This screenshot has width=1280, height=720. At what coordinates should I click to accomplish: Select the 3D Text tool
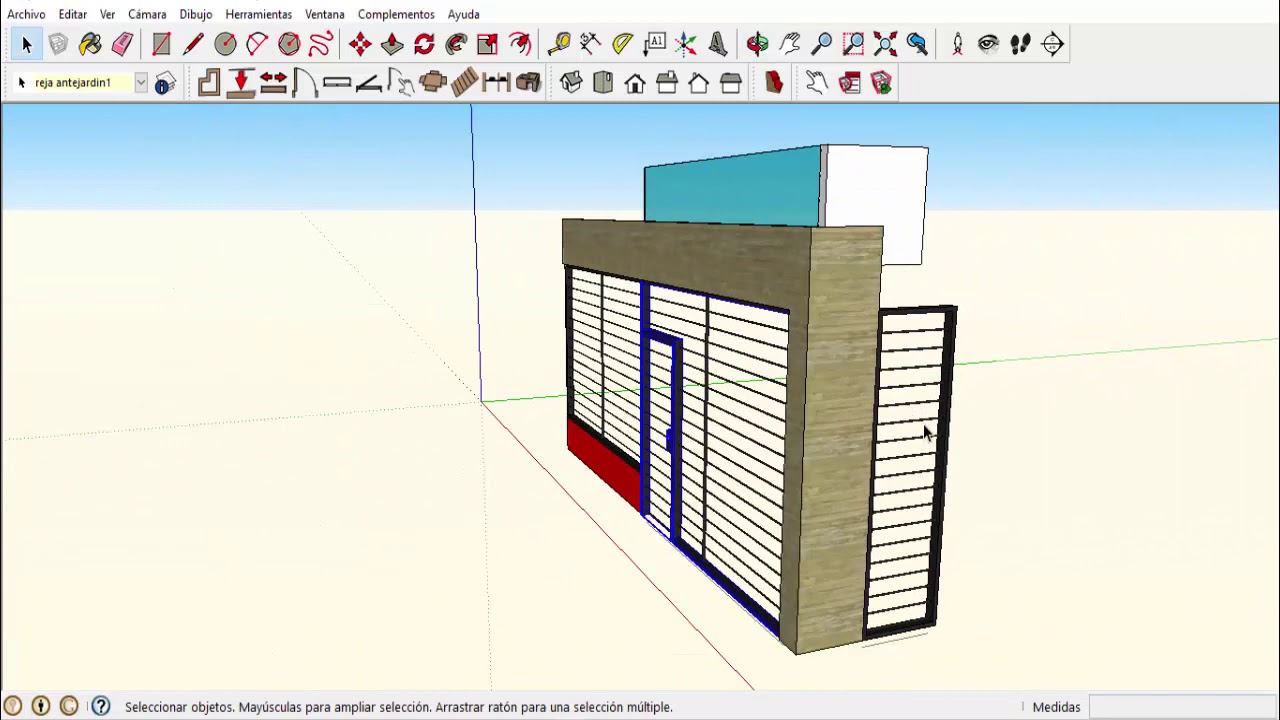[719, 44]
